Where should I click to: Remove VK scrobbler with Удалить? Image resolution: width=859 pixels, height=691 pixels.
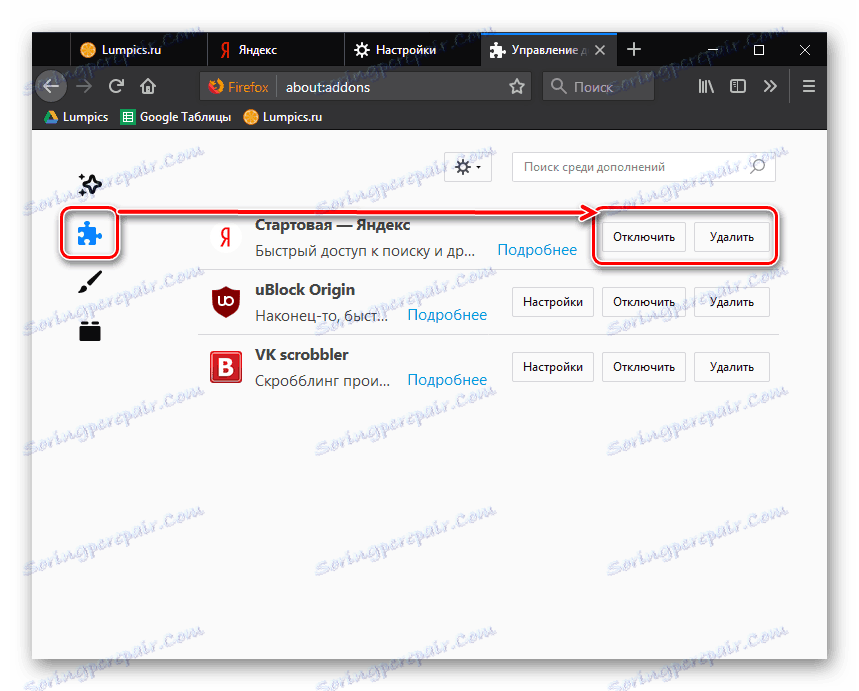tap(732, 367)
